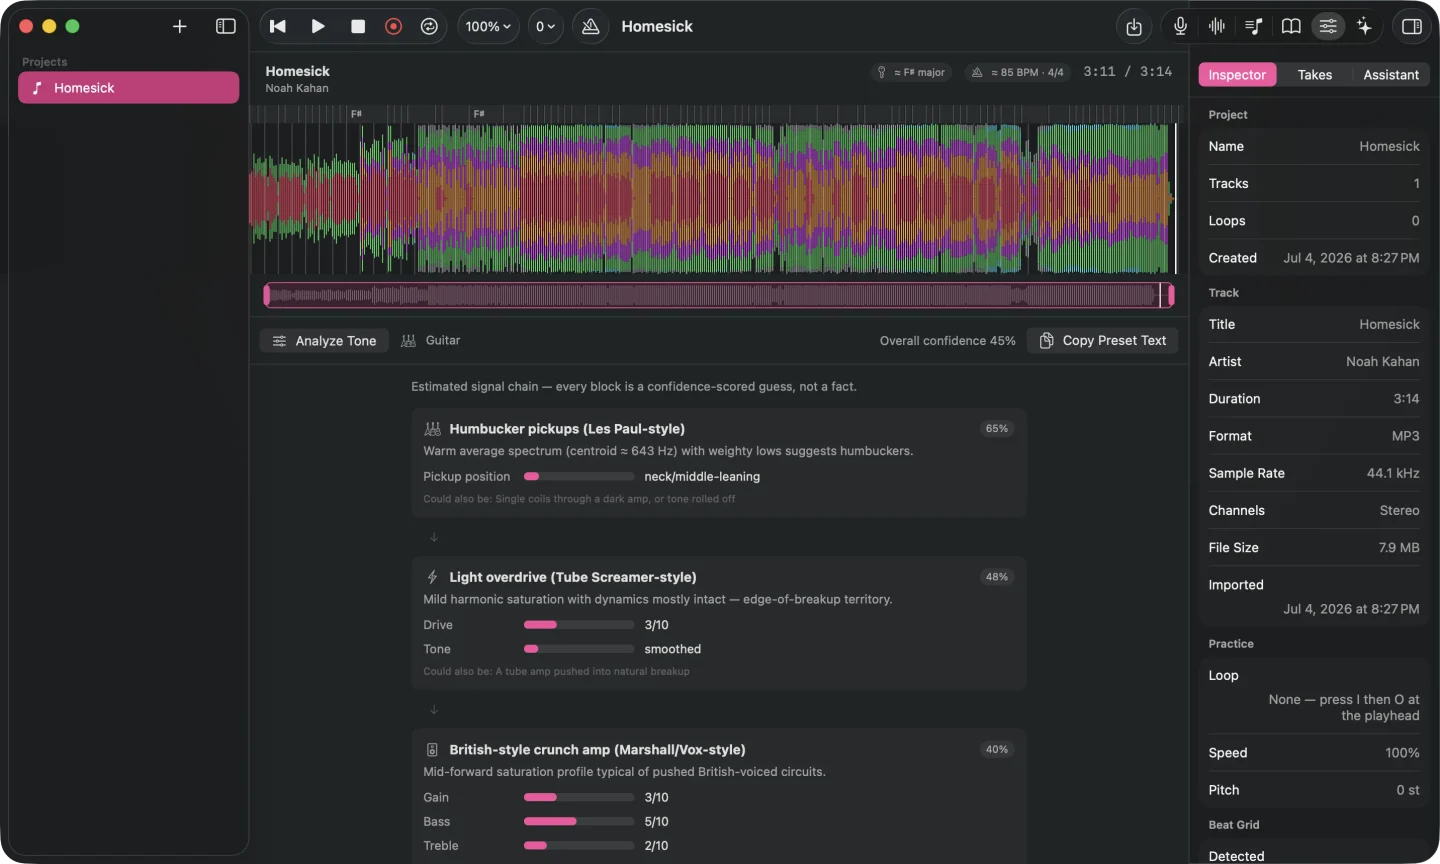1440x864 pixels.
Task: Click the 48% confidence badge
Action: (x=997, y=577)
